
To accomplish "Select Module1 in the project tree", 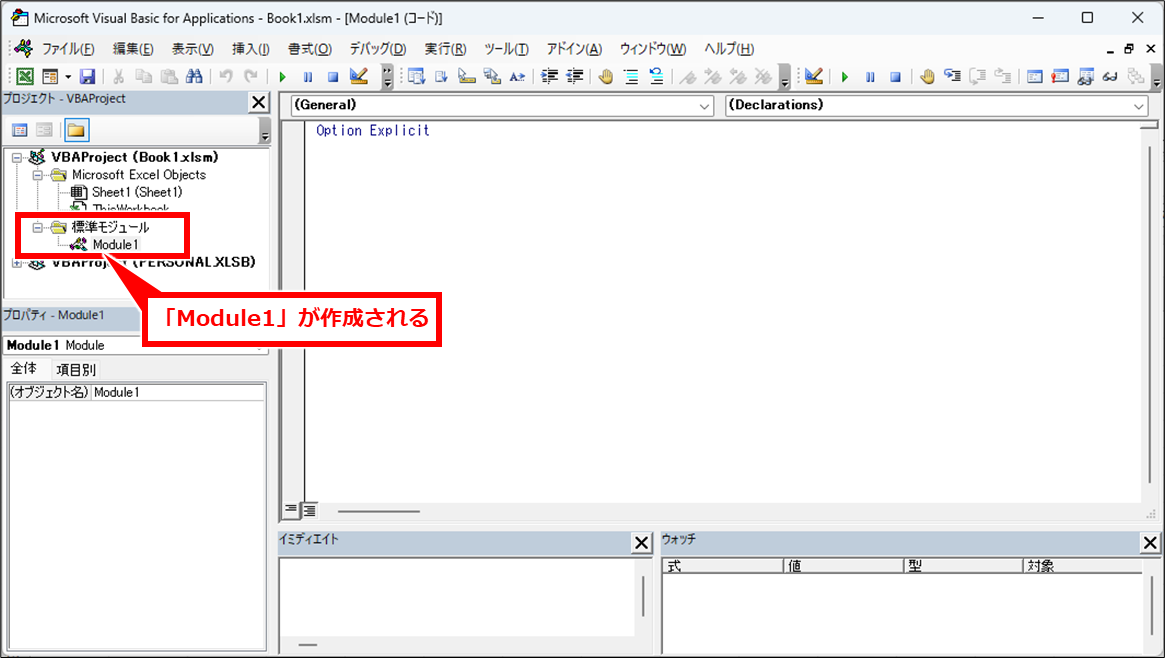I will pyautogui.click(x=115, y=244).
